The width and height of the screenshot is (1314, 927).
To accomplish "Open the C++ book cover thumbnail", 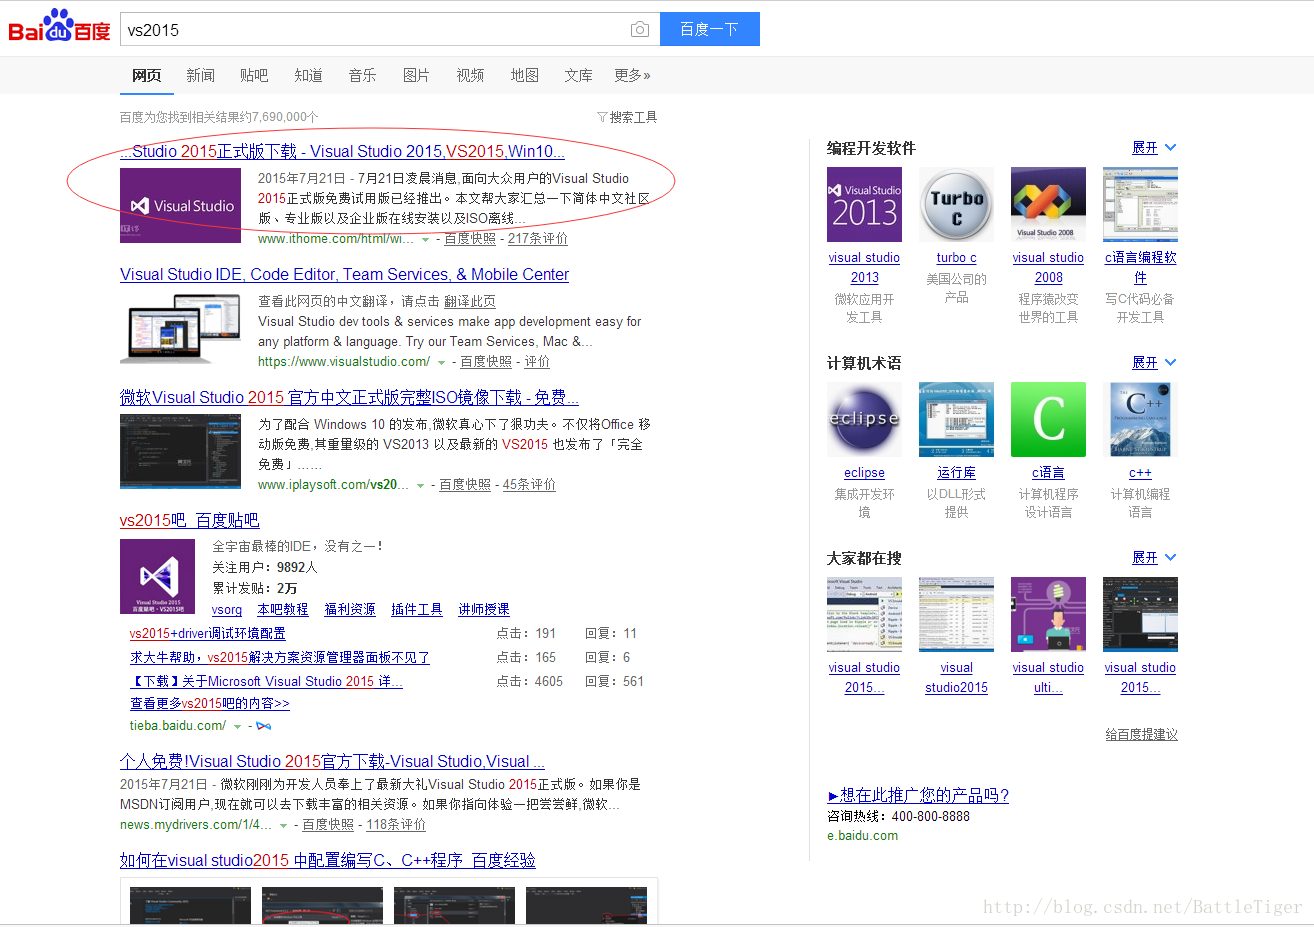I will tap(1140, 419).
